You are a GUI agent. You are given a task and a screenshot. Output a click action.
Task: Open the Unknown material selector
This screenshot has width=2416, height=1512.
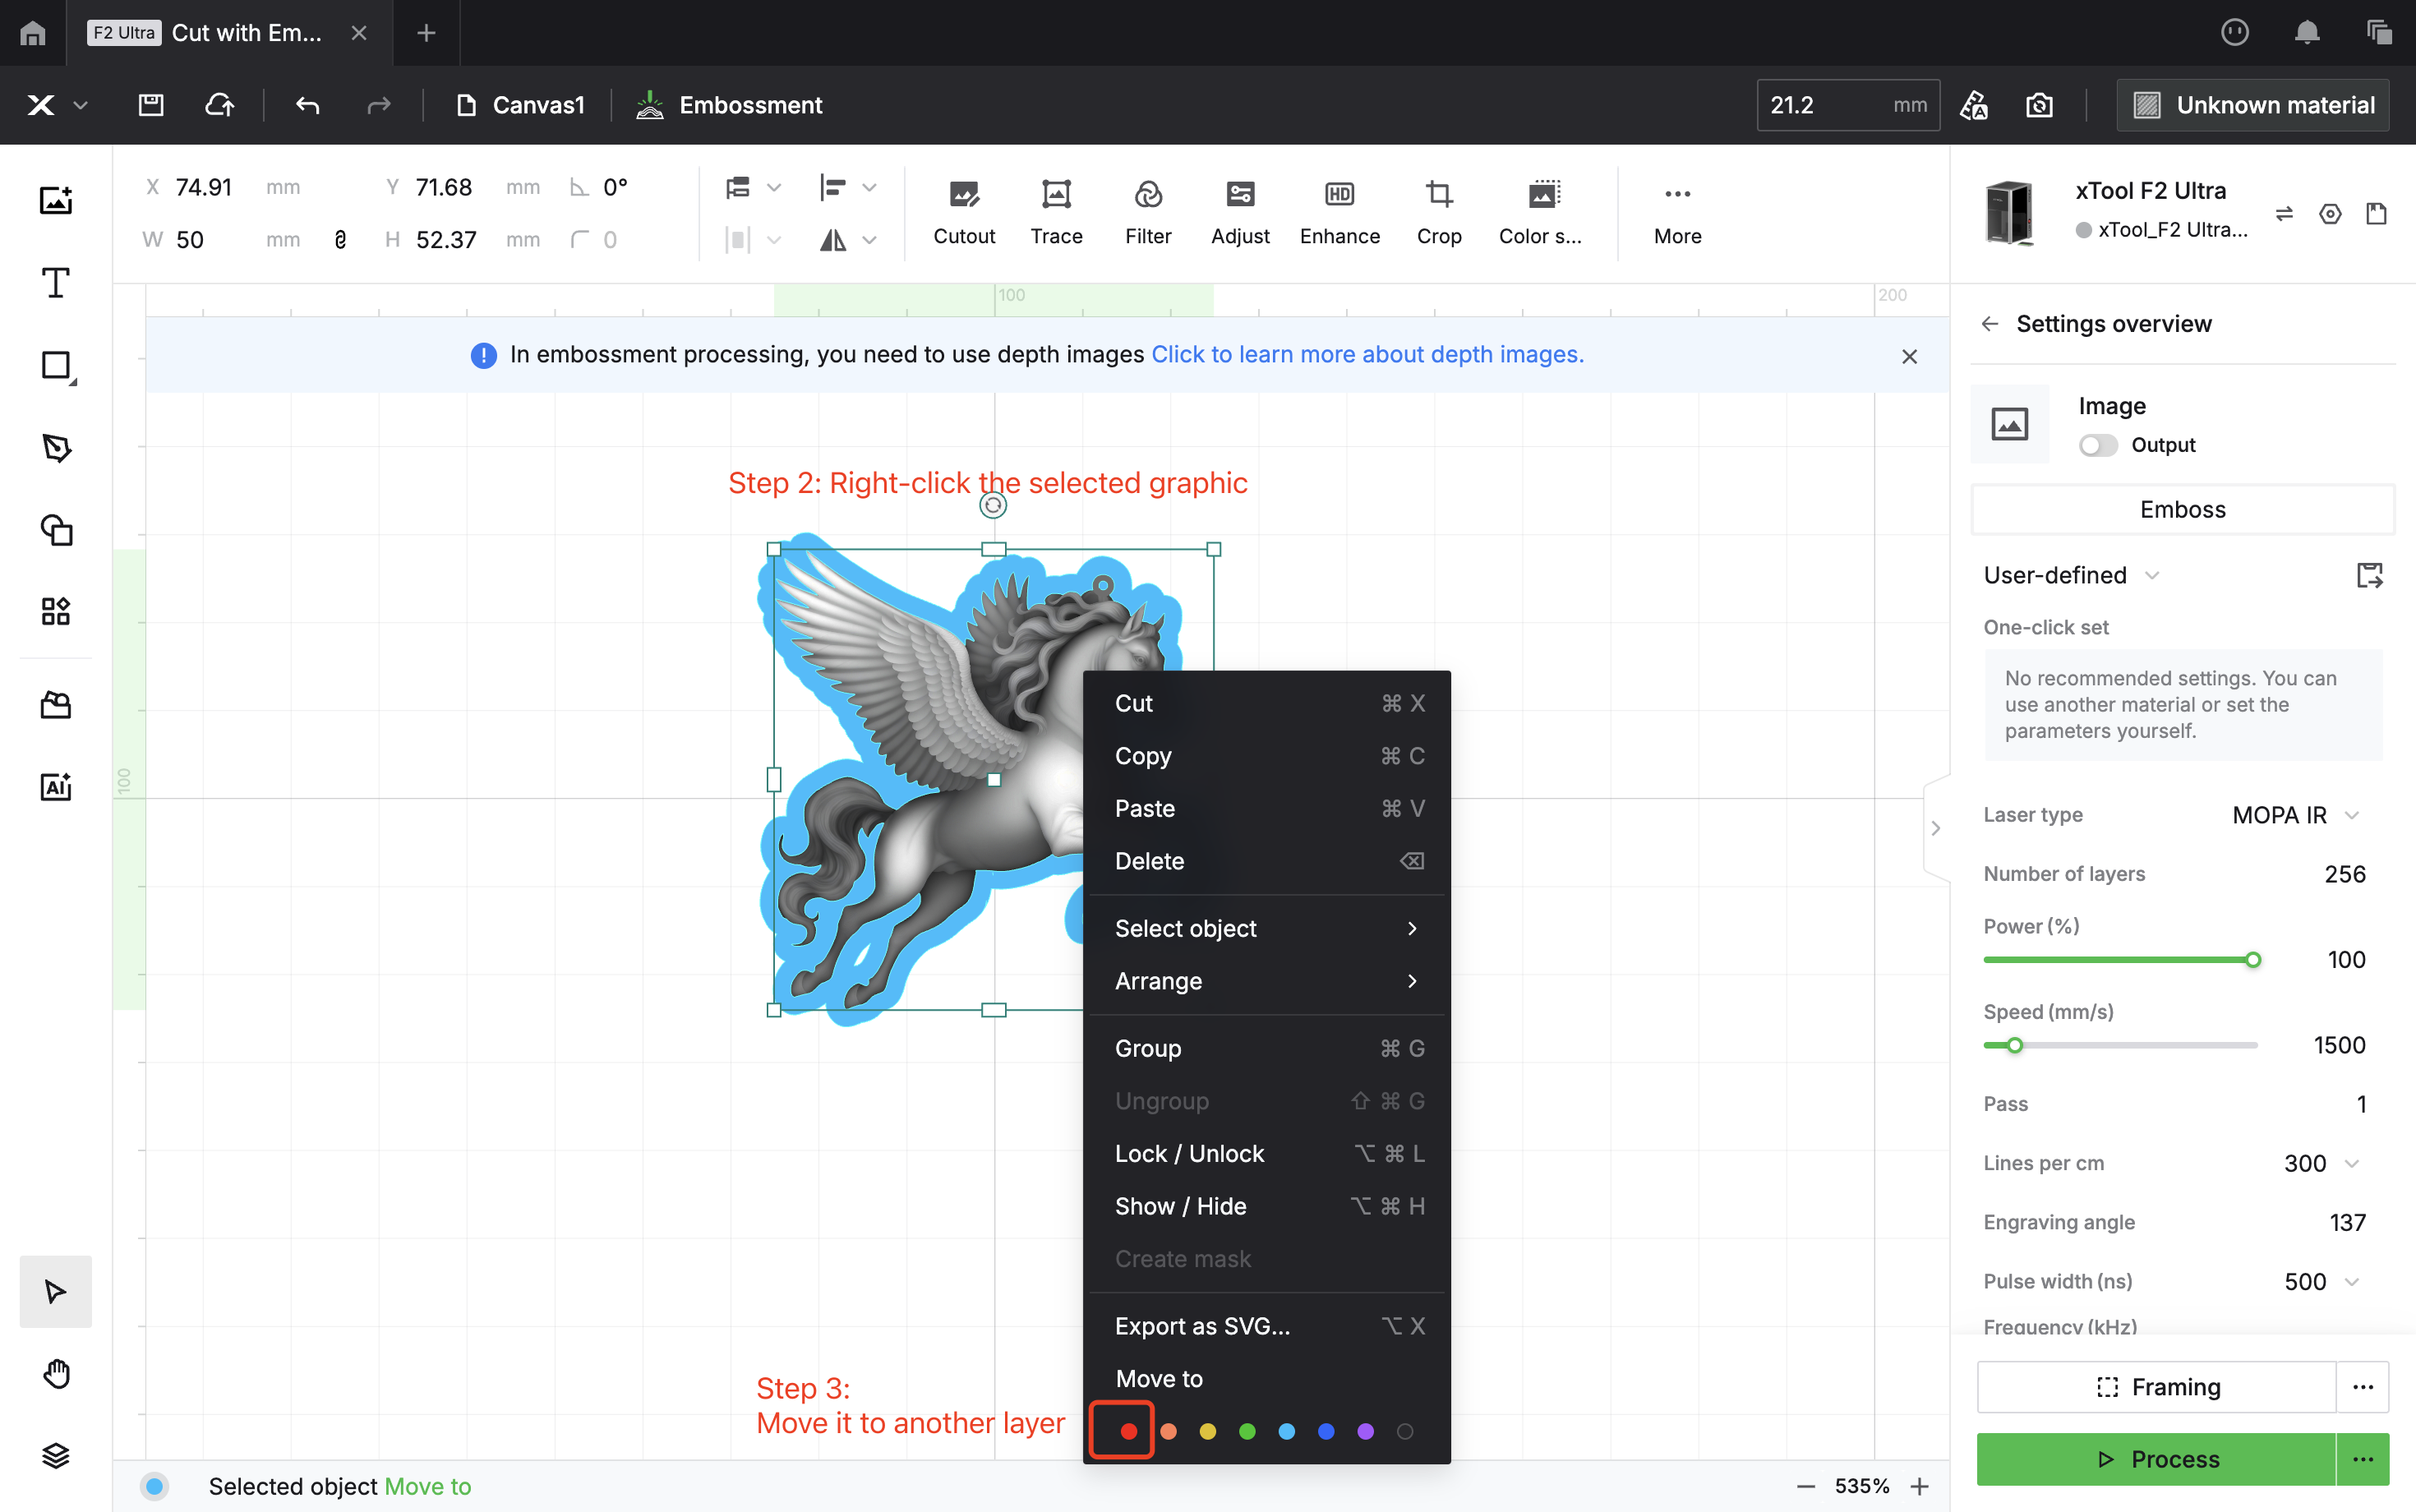click(2252, 105)
